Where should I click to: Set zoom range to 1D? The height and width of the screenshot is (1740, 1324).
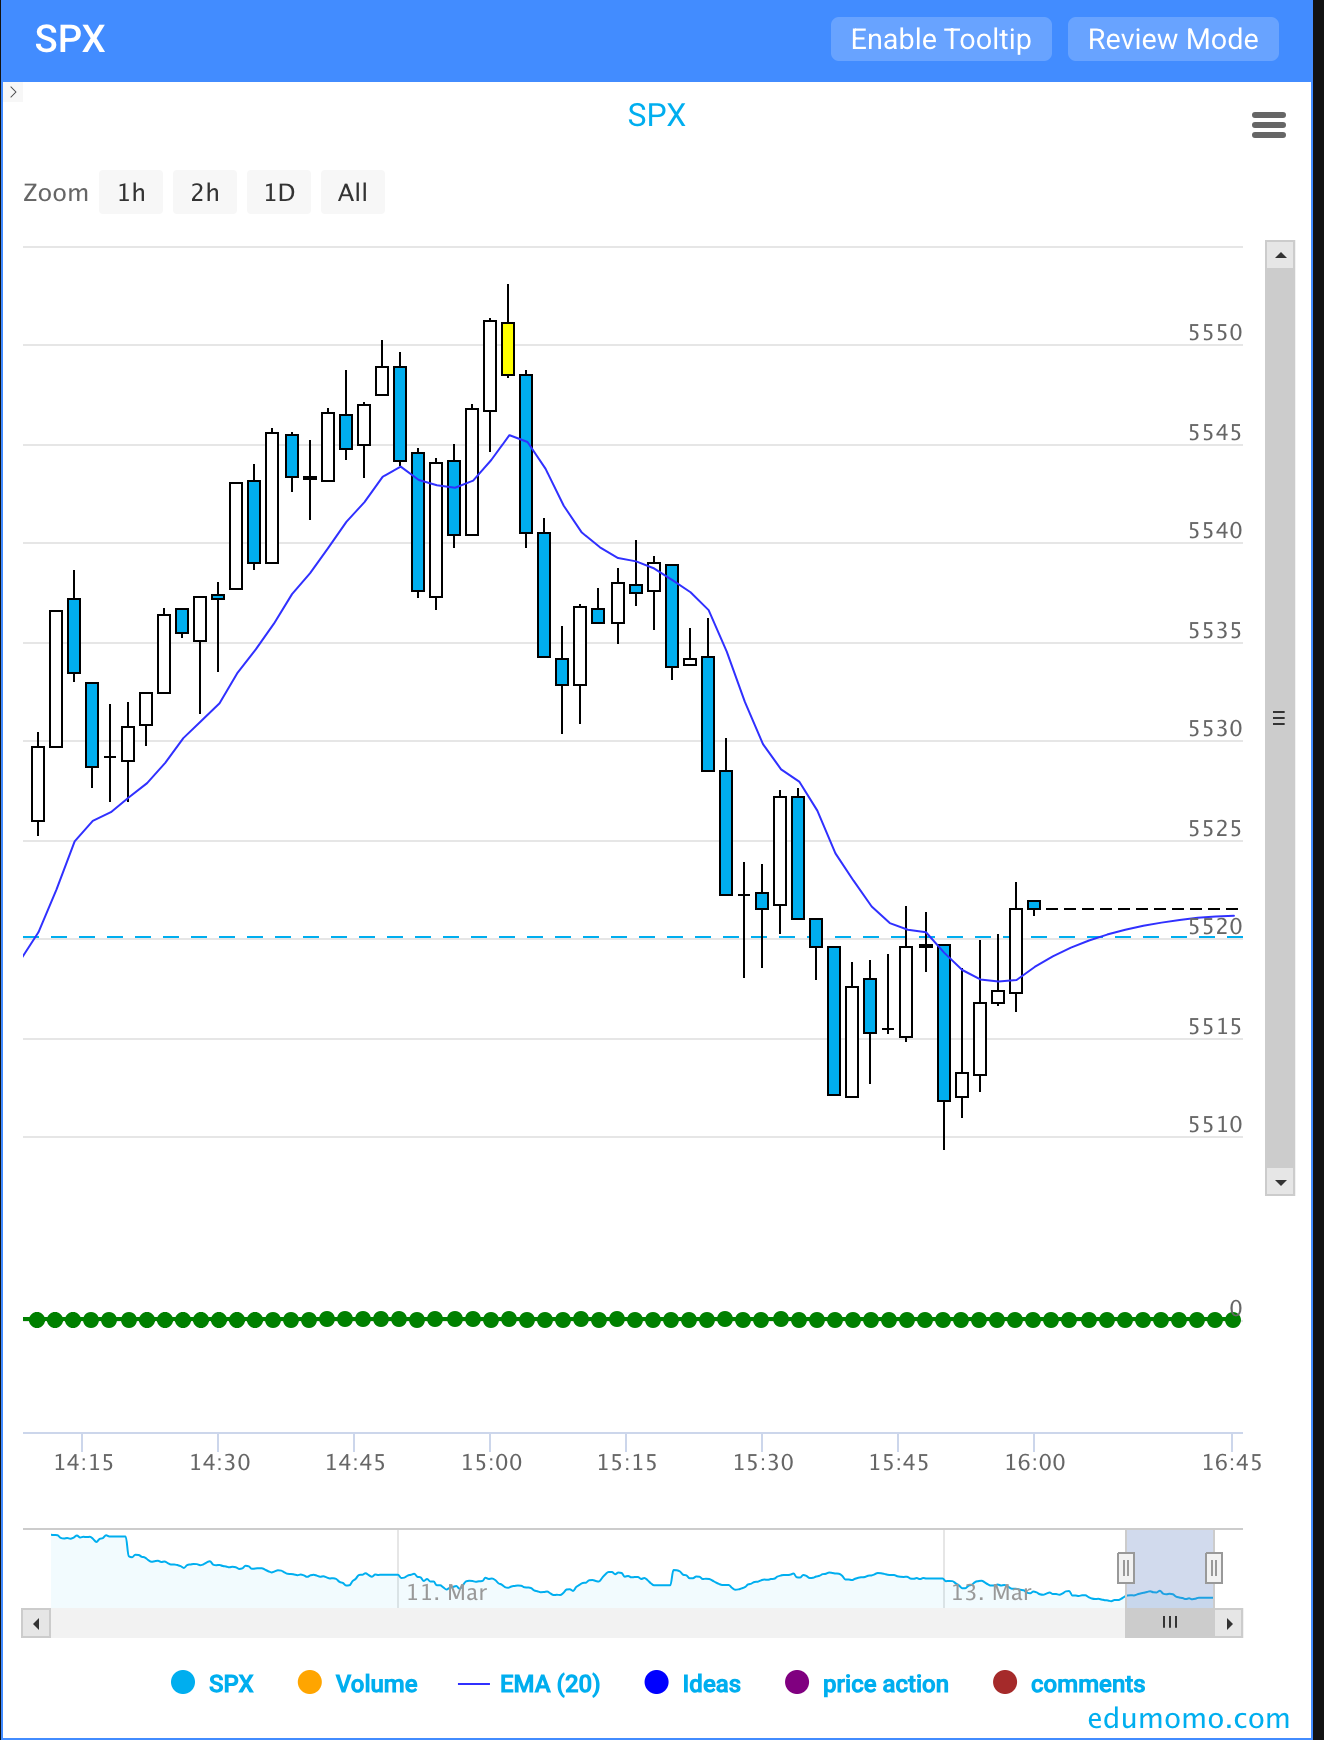click(x=279, y=192)
